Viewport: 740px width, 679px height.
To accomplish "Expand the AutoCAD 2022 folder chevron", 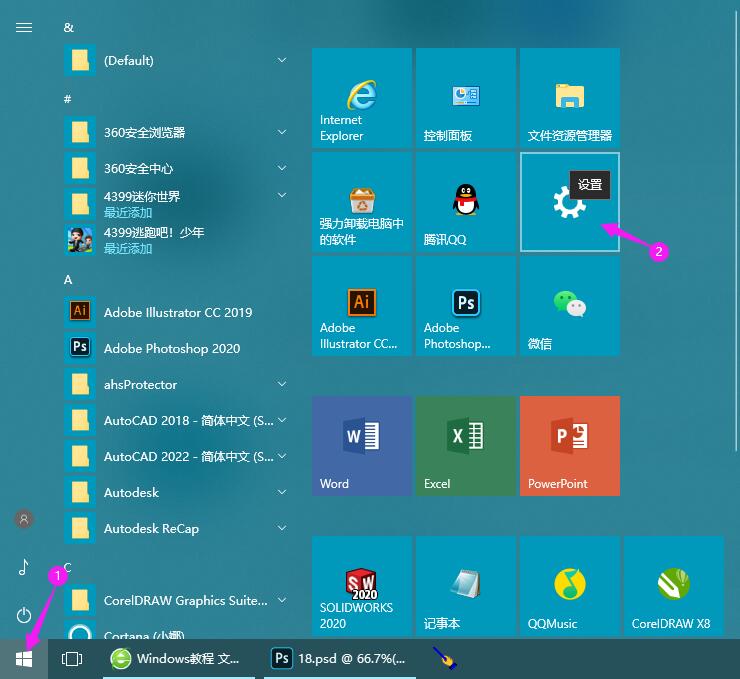I will [282, 456].
